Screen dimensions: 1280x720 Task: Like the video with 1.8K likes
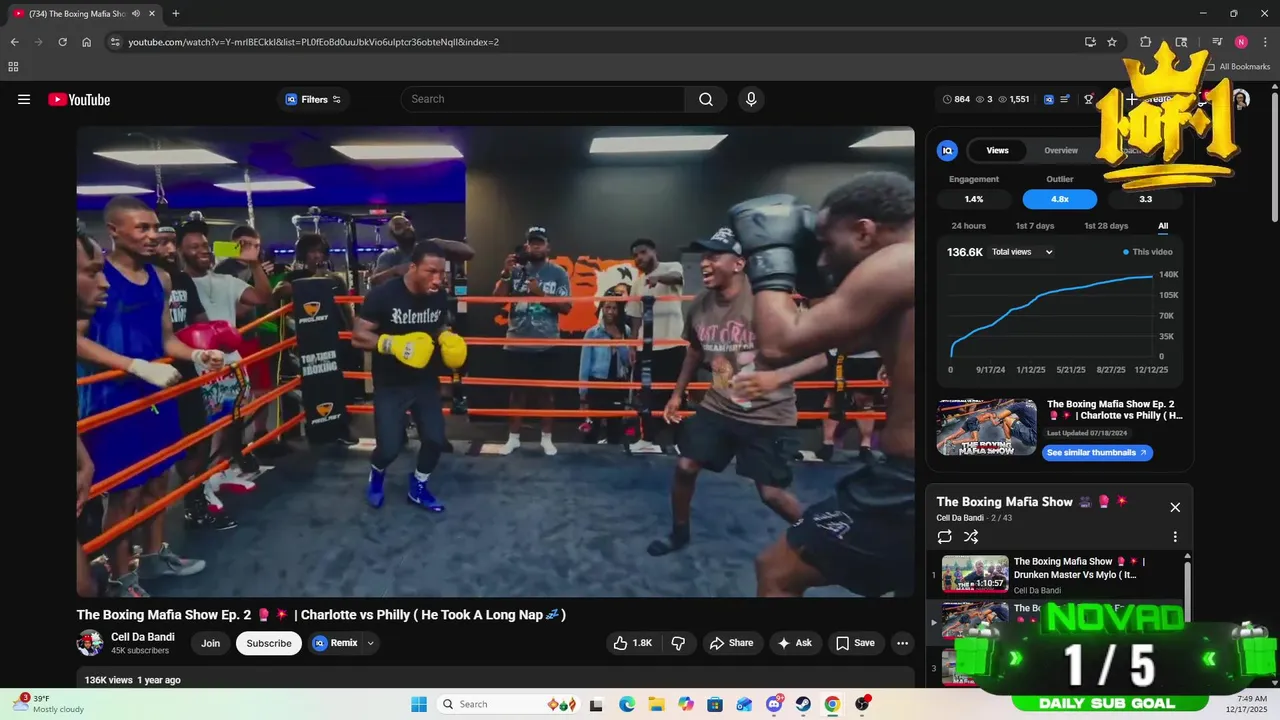tap(634, 643)
